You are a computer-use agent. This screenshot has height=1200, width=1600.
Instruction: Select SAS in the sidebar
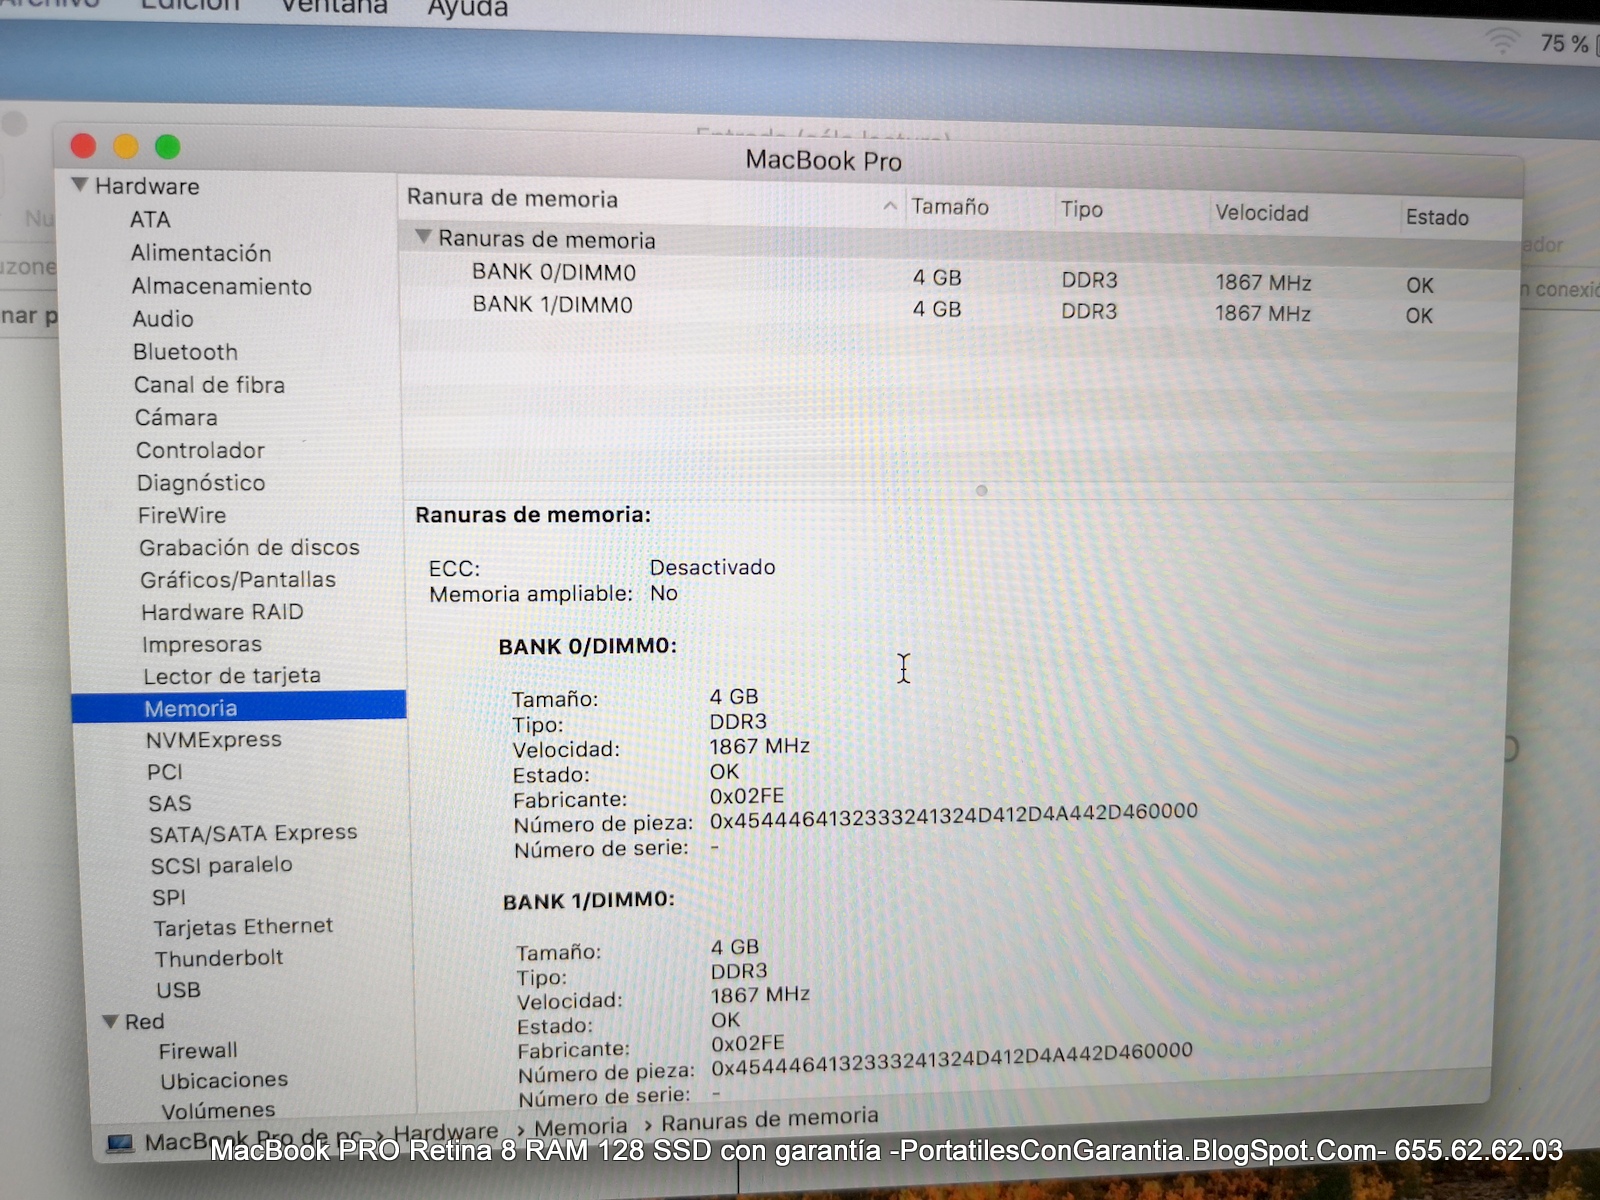[170, 803]
